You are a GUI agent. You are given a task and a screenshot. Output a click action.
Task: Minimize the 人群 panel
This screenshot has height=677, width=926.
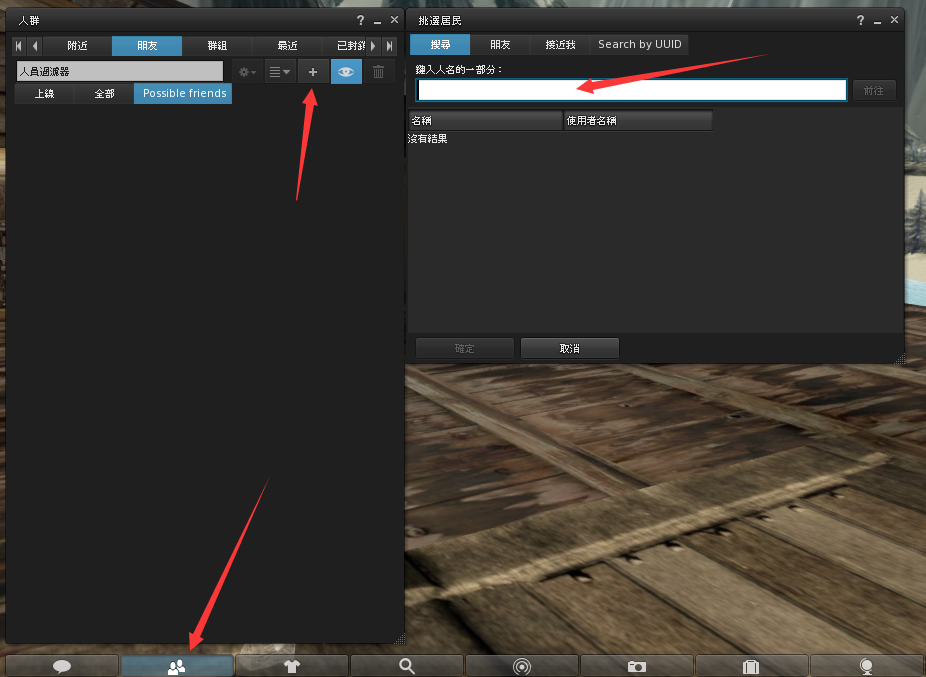coord(377,21)
